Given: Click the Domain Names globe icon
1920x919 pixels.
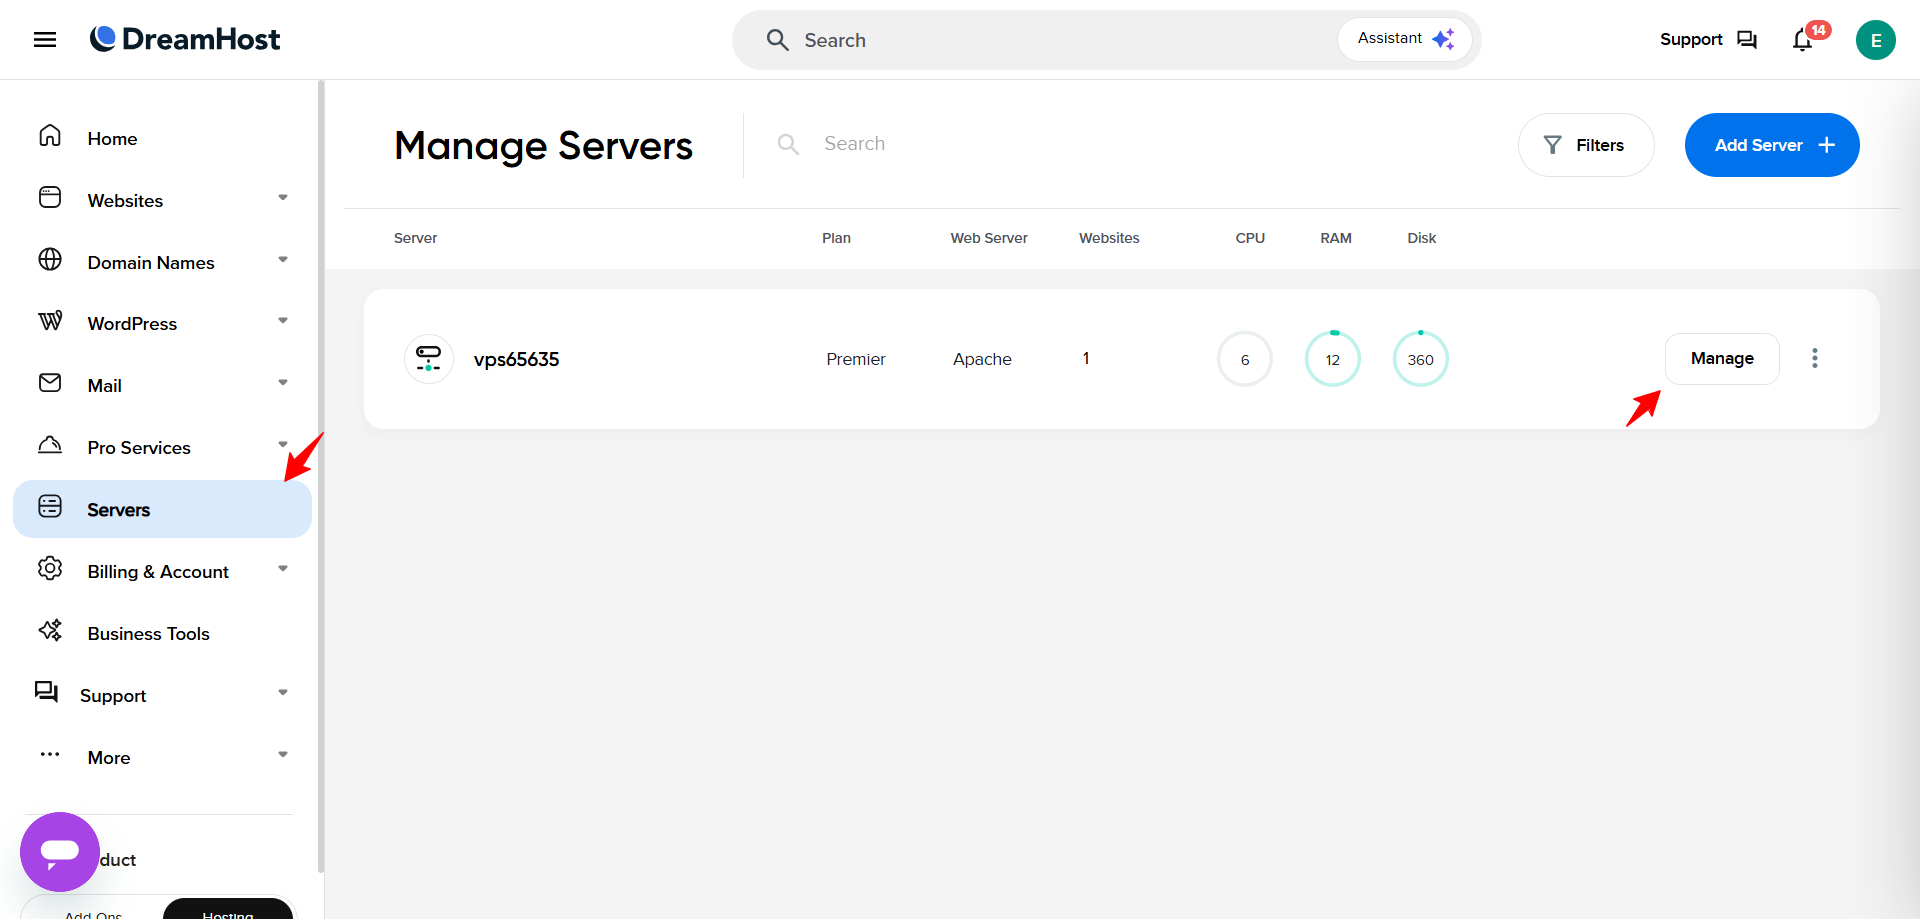Looking at the screenshot, I should (50, 260).
